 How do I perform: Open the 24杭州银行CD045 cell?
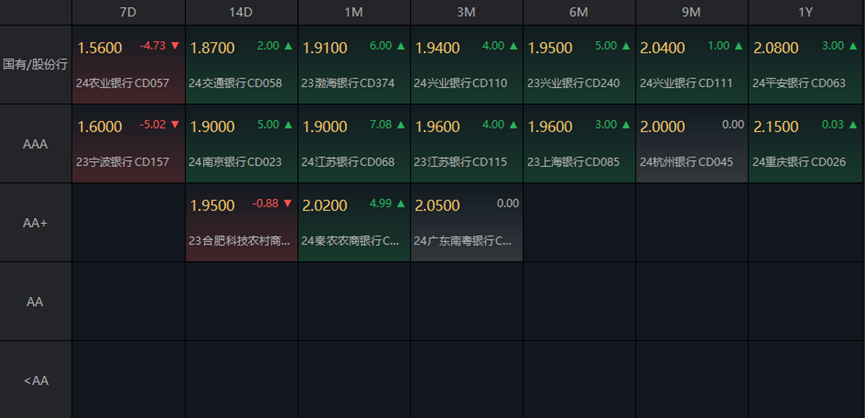pyautogui.click(x=692, y=143)
